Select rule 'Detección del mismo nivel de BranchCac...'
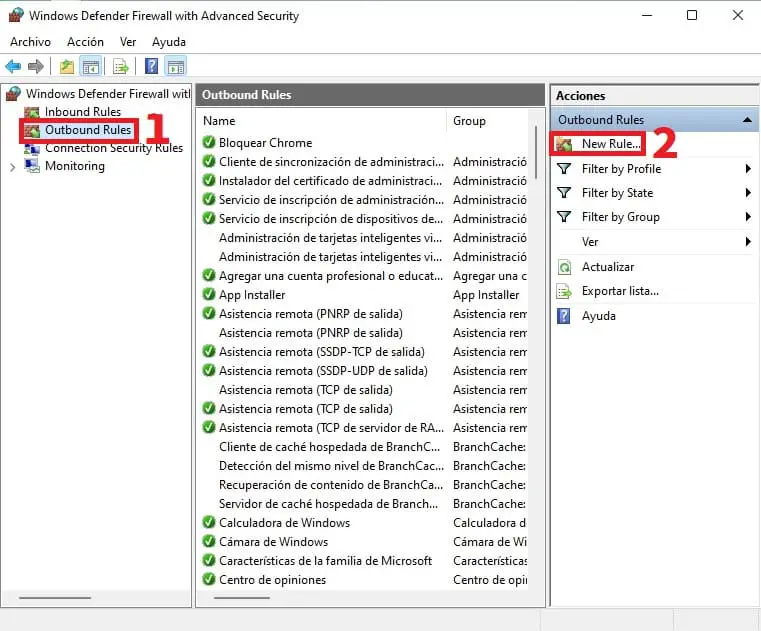The height and width of the screenshot is (631, 761). pos(331,465)
